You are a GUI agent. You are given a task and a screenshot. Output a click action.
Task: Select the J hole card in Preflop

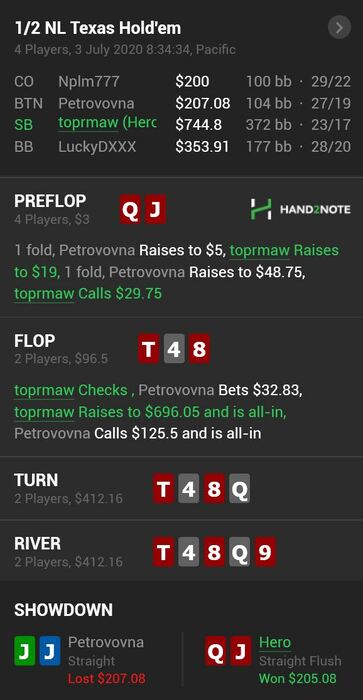(155, 209)
